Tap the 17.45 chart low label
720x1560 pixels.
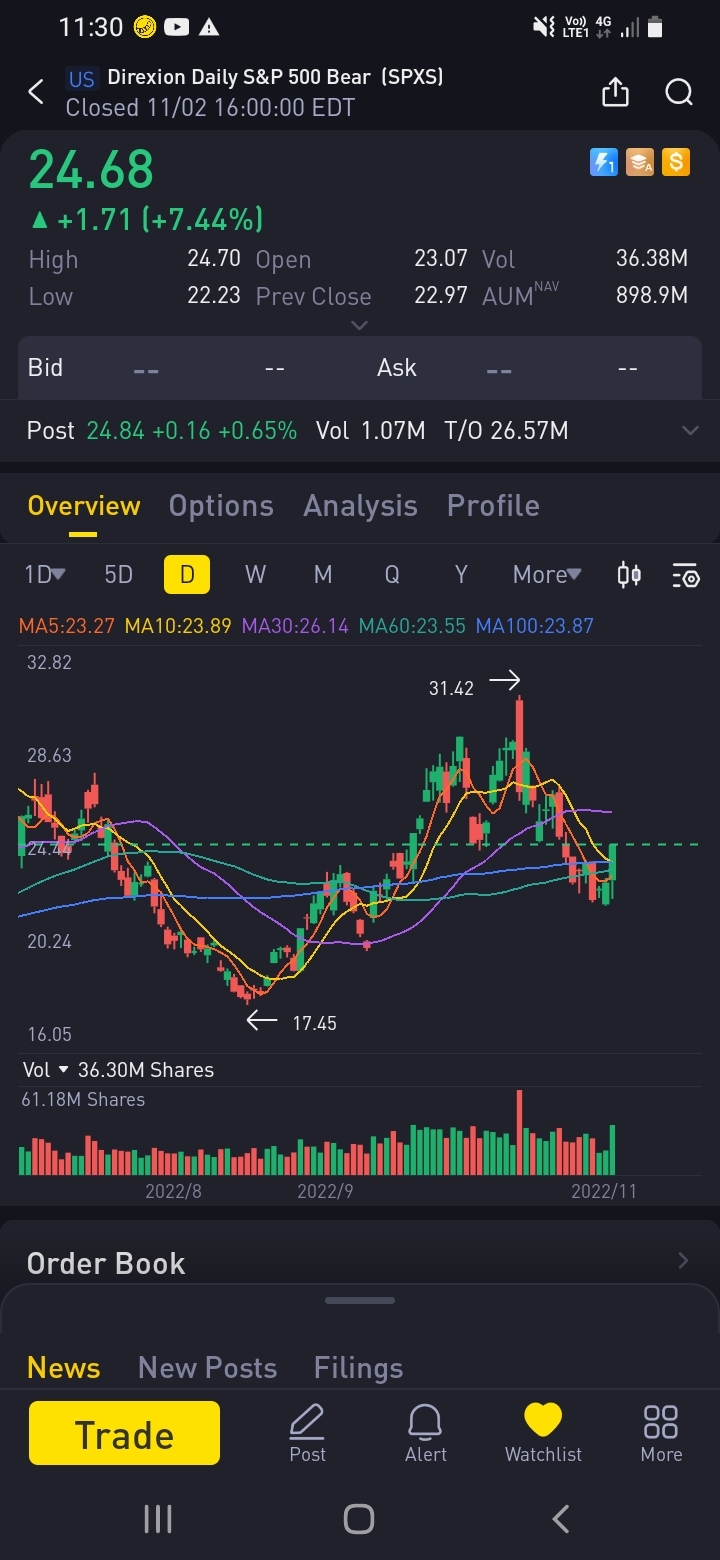click(314, 1023)
